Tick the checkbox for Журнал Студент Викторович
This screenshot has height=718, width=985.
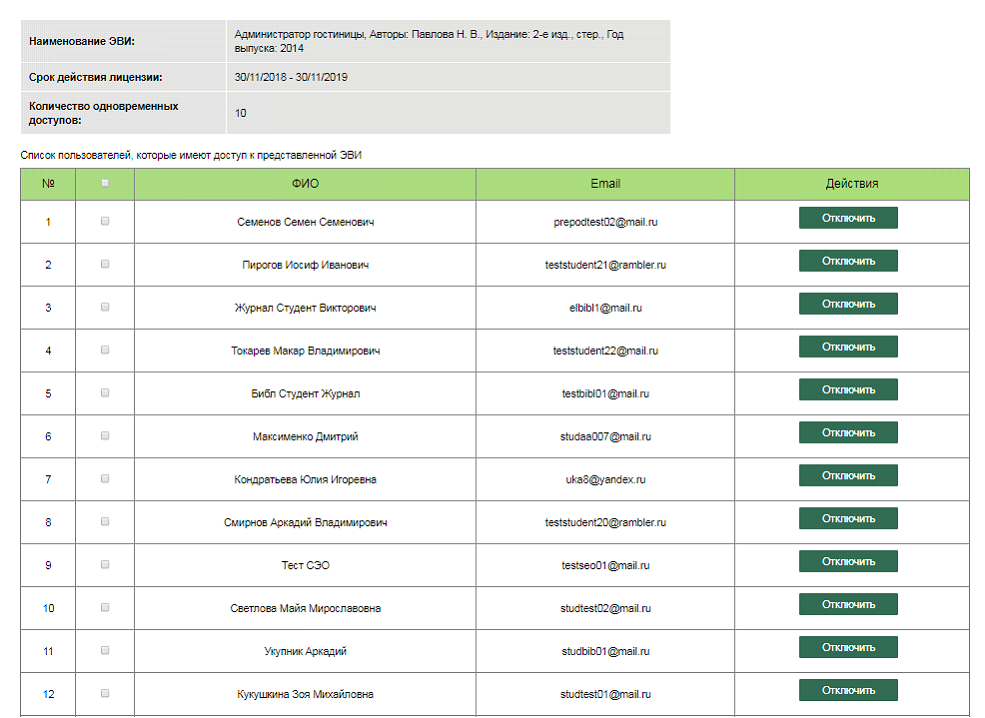(x=105, y=307)
